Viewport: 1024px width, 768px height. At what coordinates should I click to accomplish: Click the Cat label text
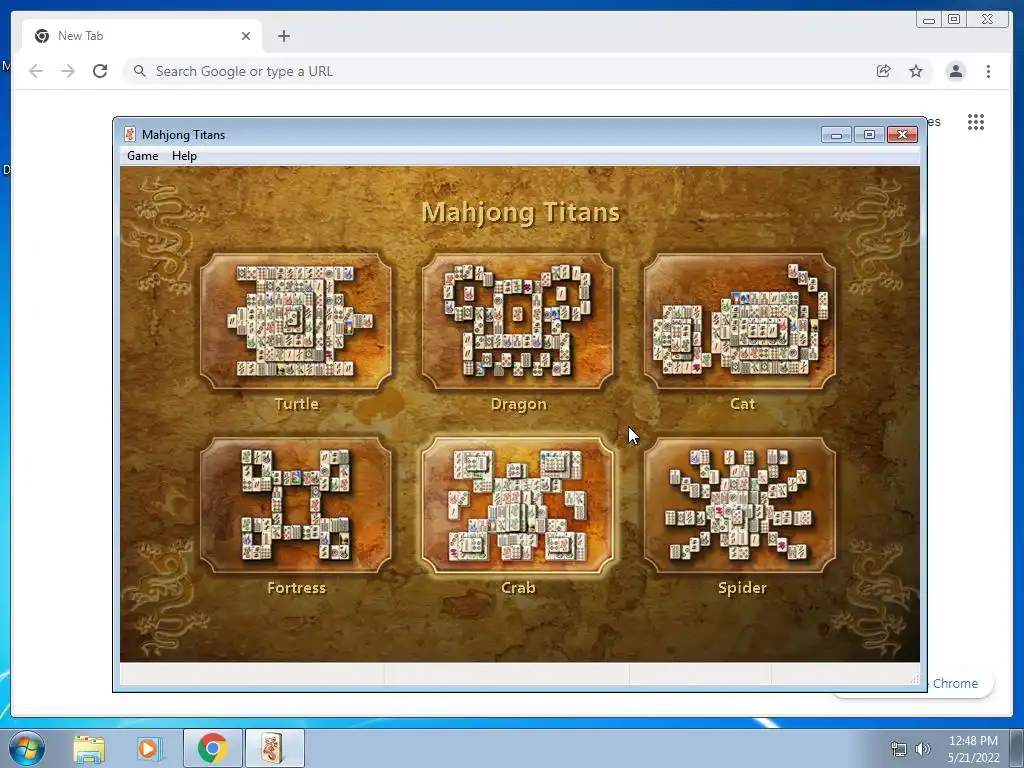pyautogui.click(x=742, y=404)
